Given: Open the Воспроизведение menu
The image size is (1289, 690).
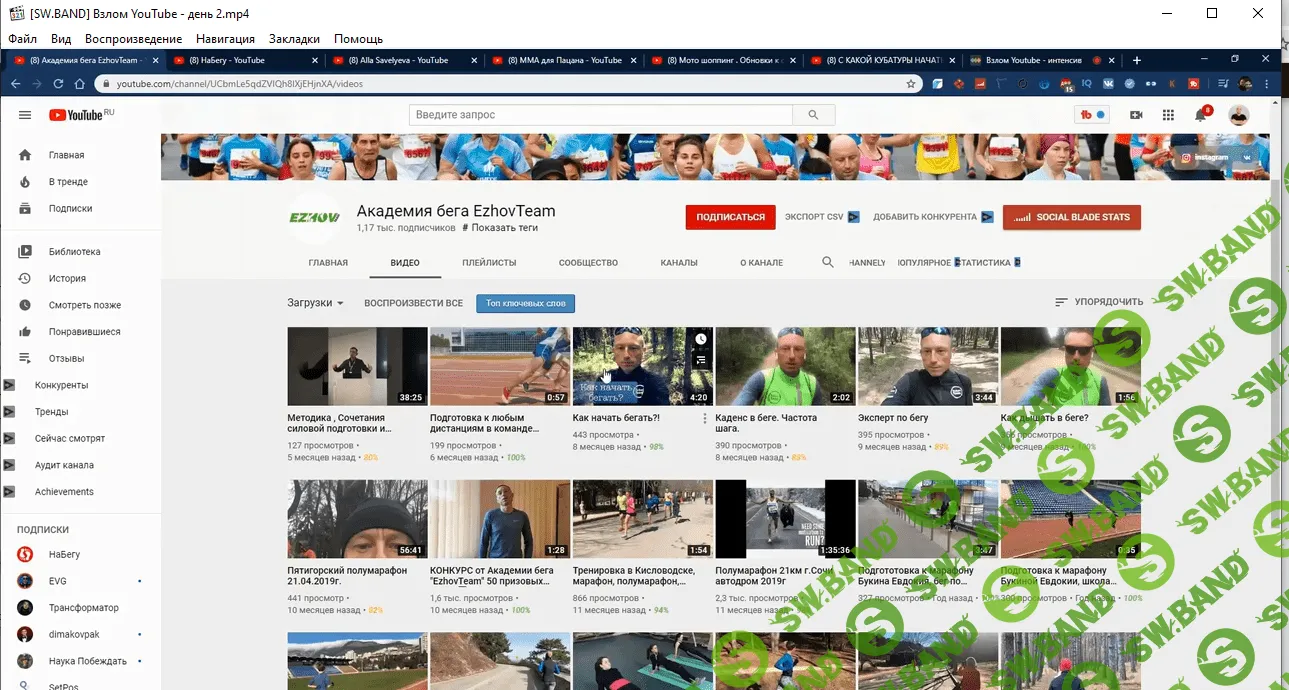Looking at the screenshot, I should [133, 39].
